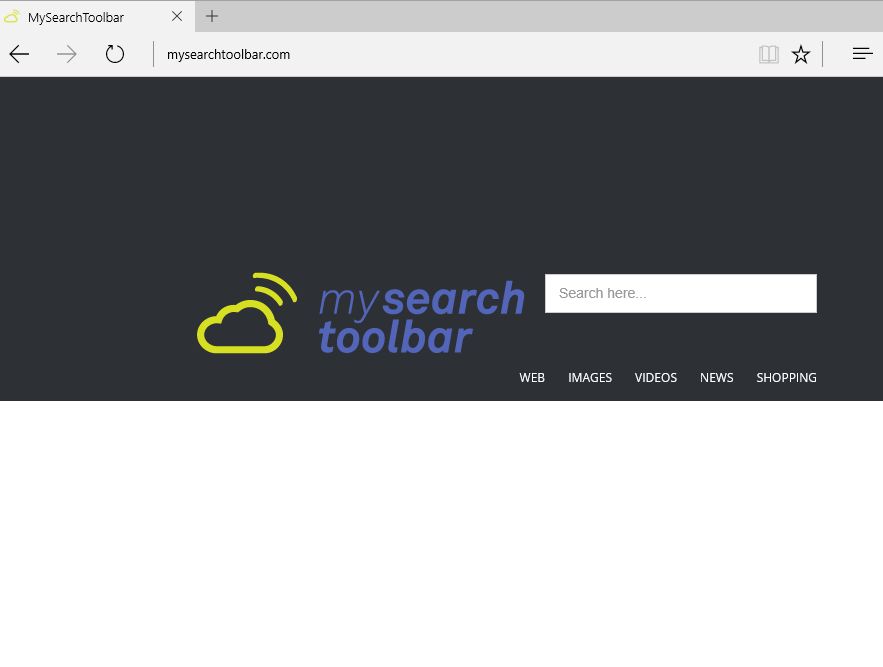Click the back navigation arrow
883x667 pixels.
(x=19, y=54)
